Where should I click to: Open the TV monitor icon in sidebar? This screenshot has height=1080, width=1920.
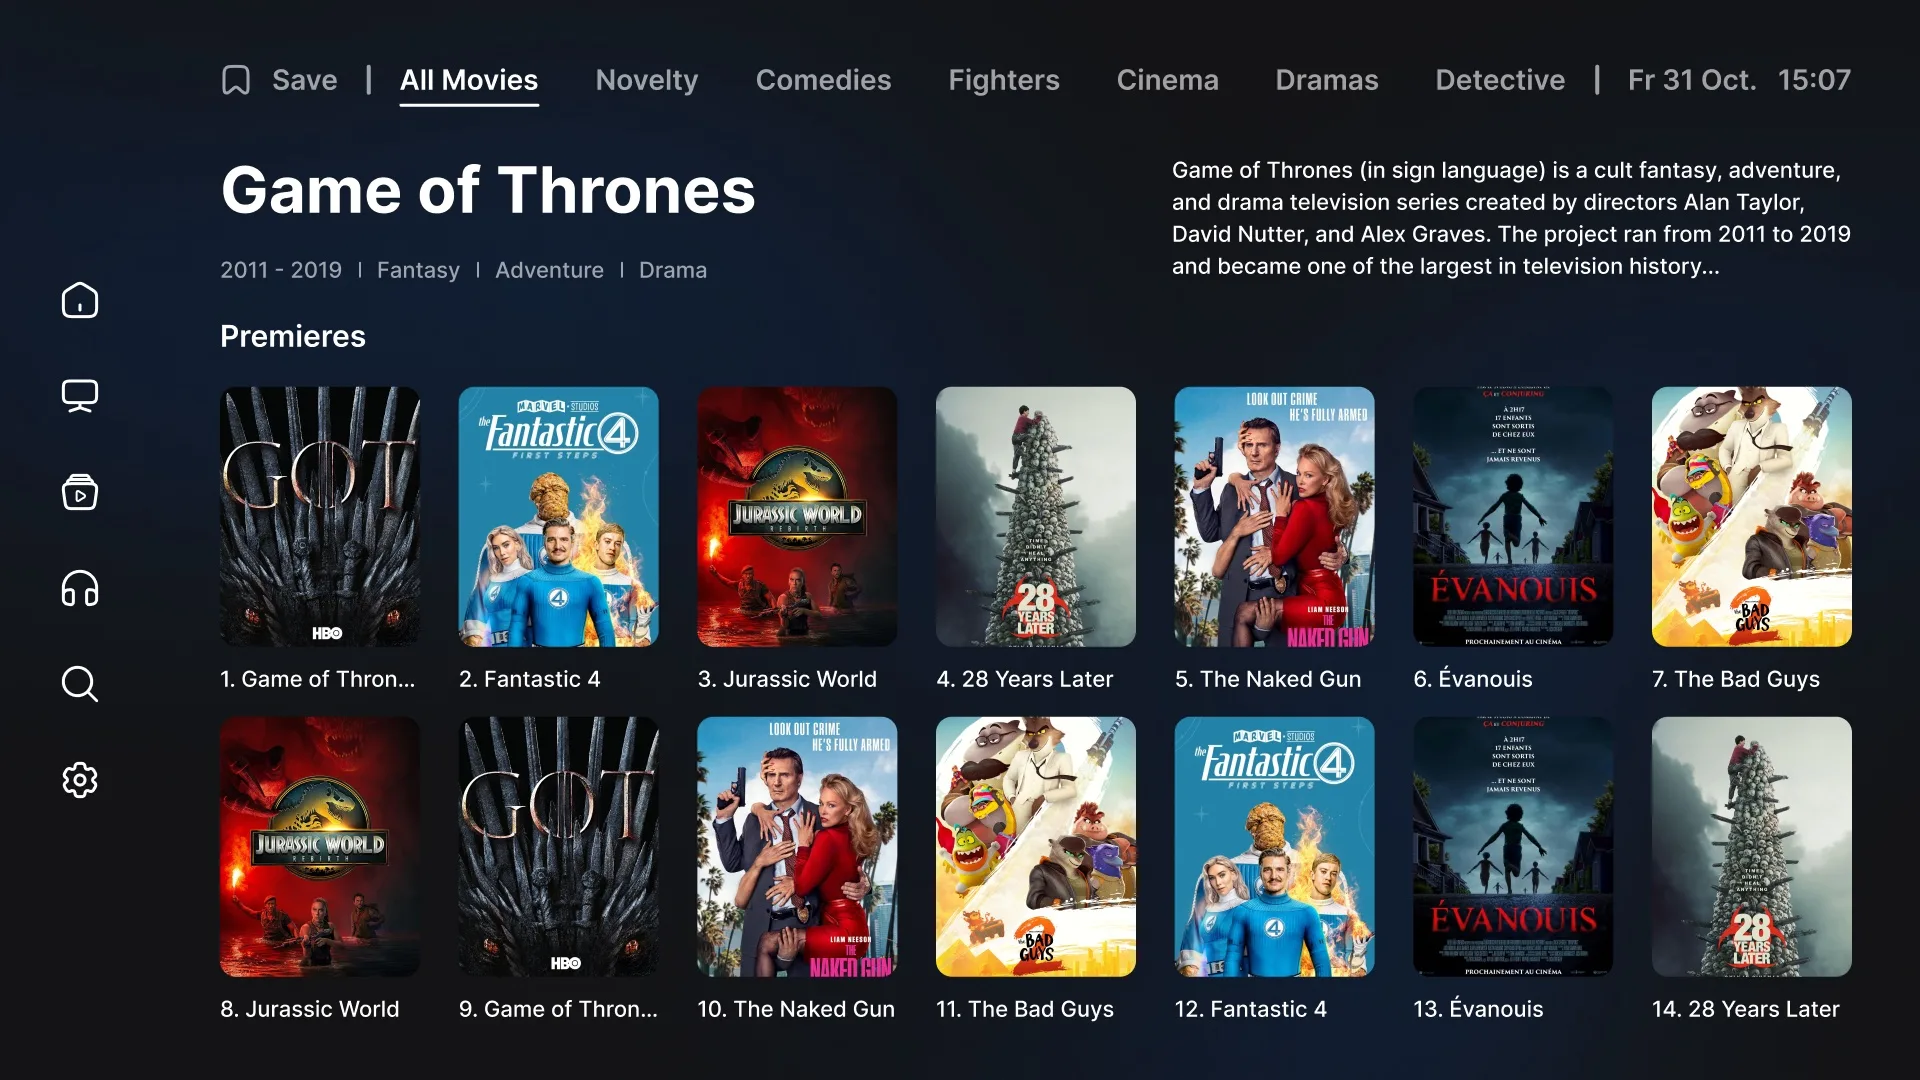click(80, 396)
